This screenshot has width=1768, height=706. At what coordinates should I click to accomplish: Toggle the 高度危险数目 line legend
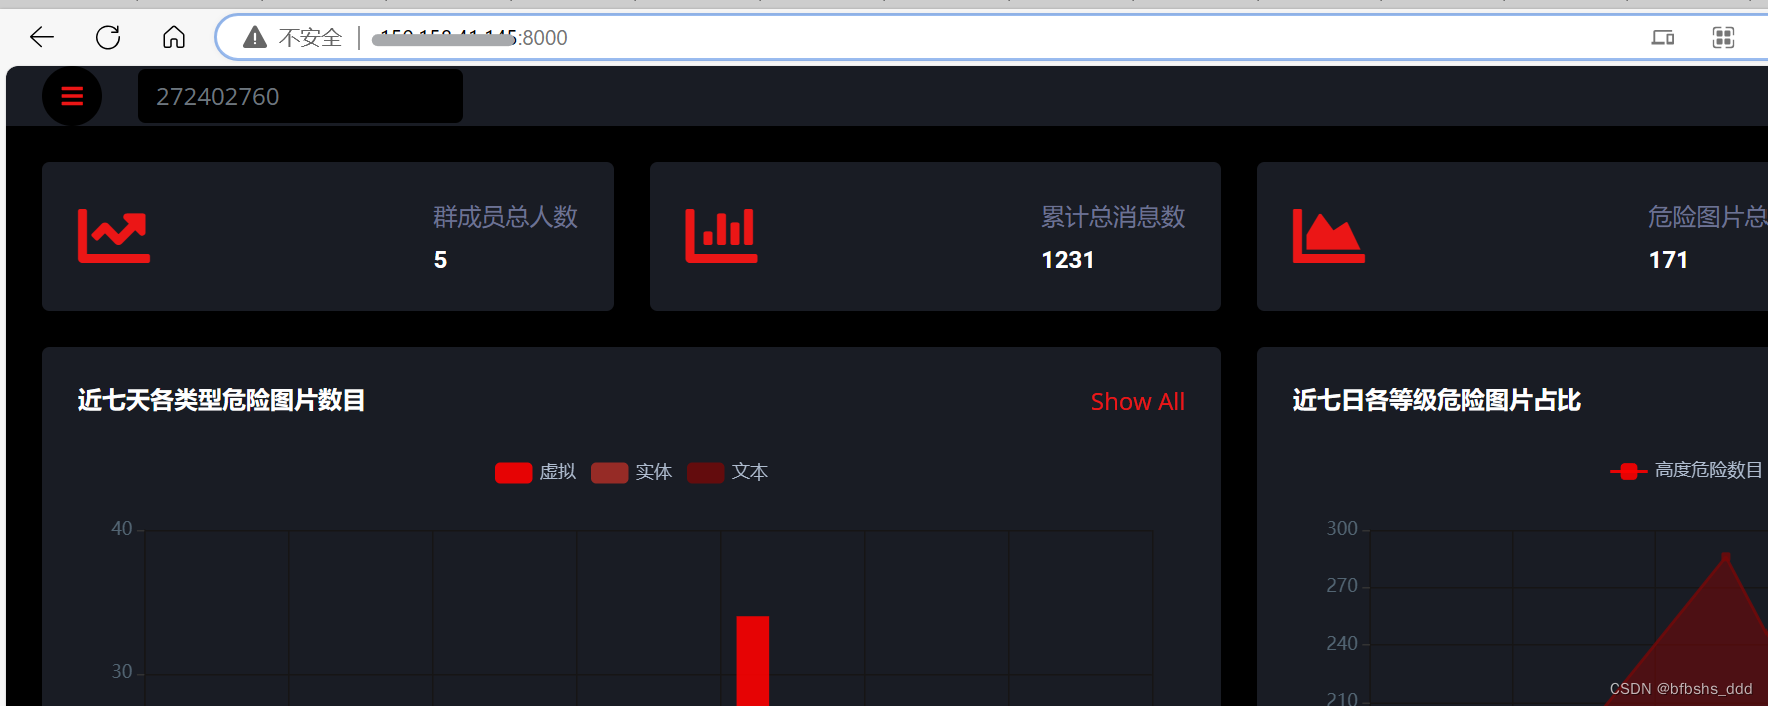1628,471
